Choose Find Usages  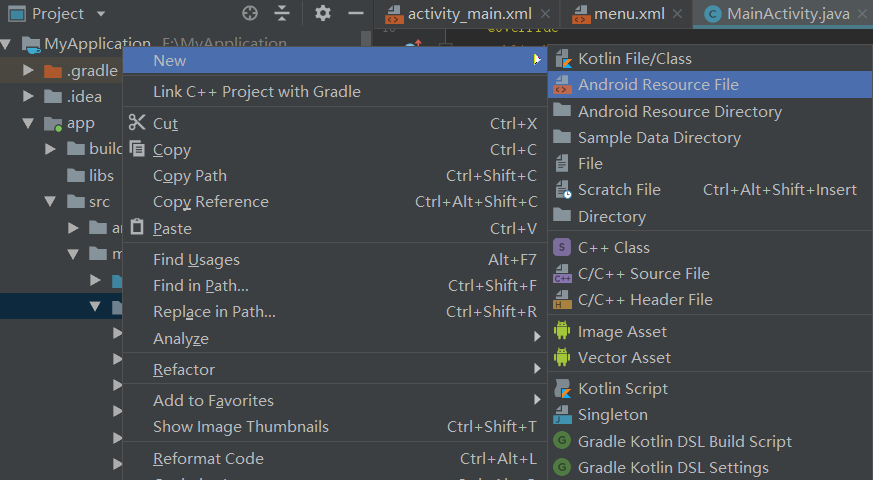335,259
